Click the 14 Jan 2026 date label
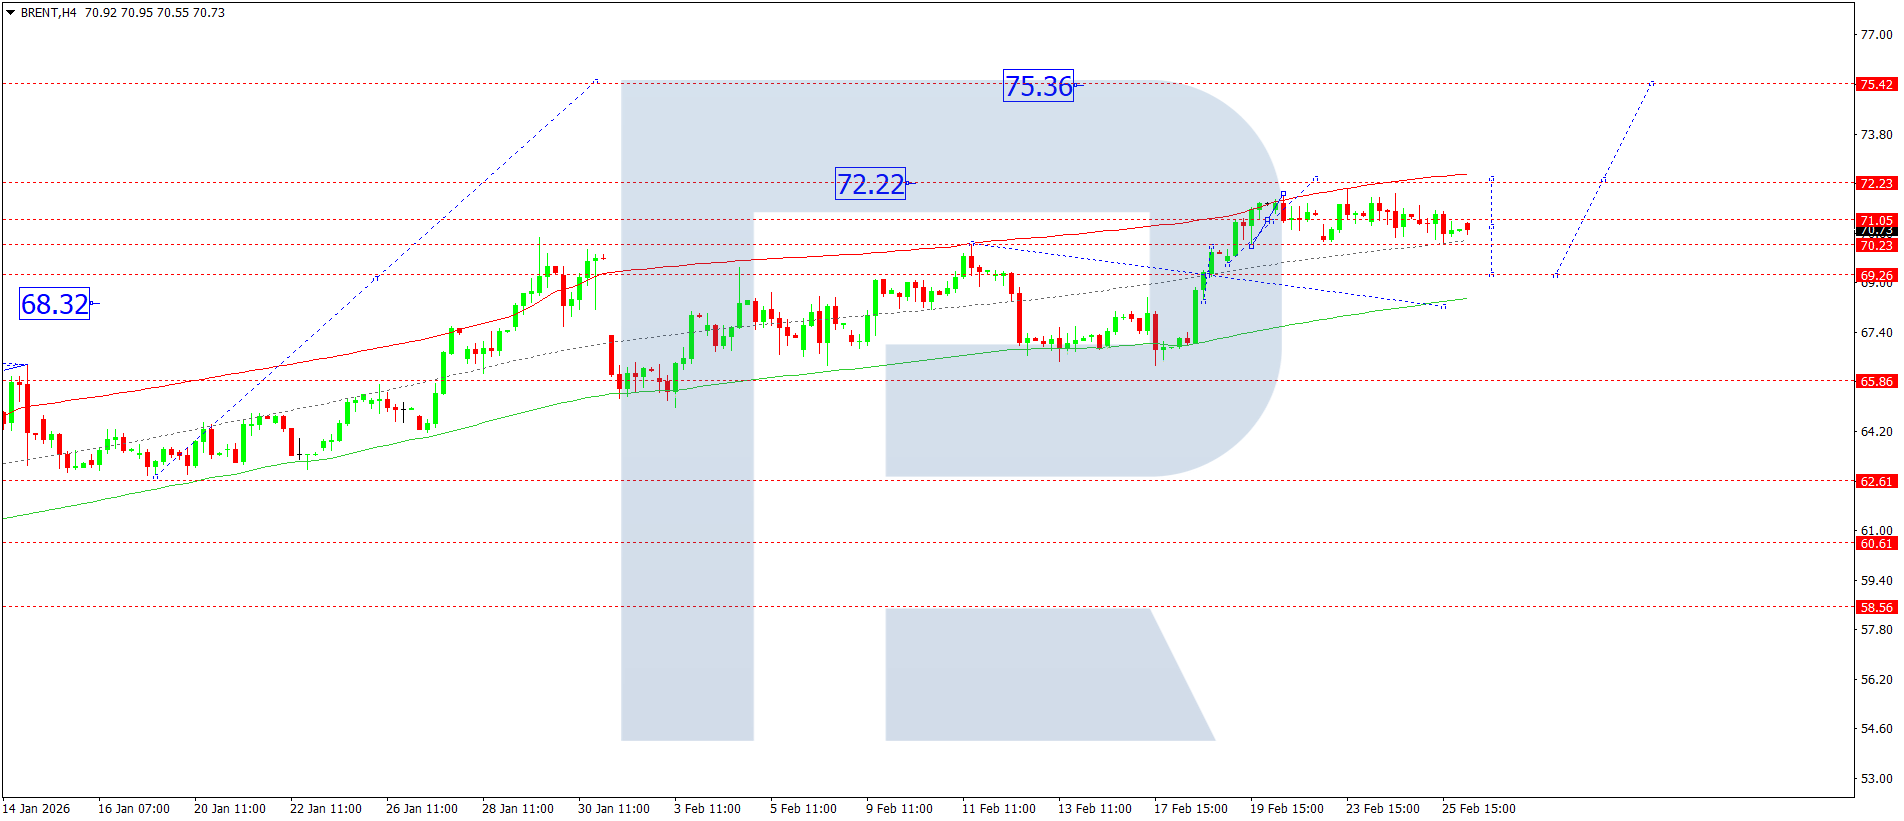 [x=37, y=809]
